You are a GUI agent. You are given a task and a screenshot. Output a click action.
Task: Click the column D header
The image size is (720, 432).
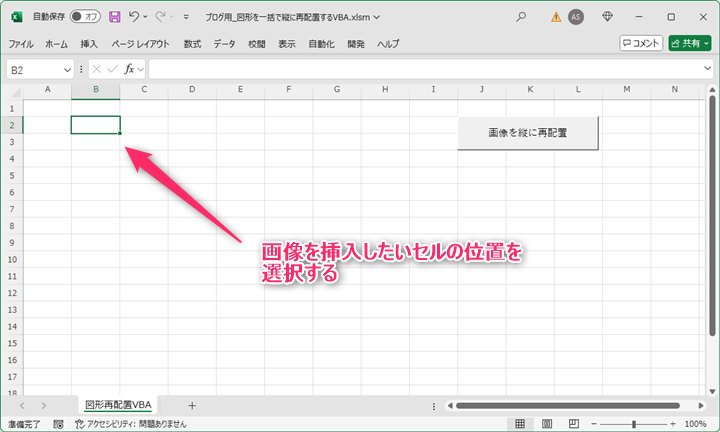click(191, 90)
